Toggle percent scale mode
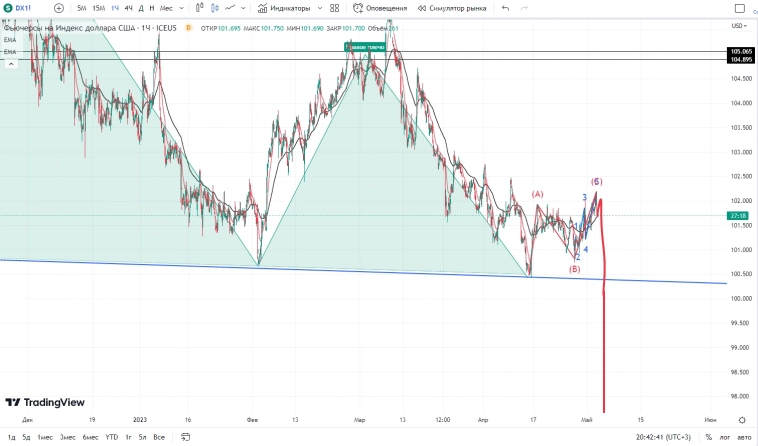758x446 pixels. pyautogui.click(x=708, y=437)
